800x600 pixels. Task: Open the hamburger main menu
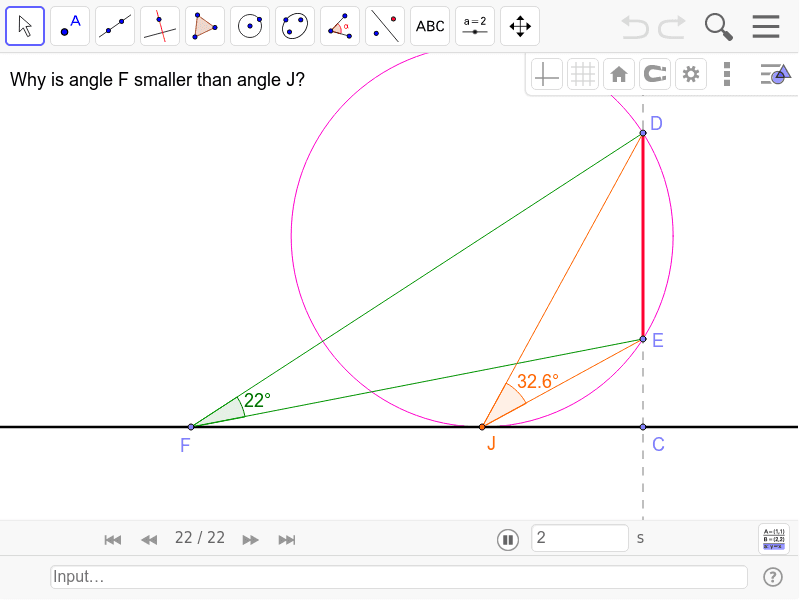[766, 26]
